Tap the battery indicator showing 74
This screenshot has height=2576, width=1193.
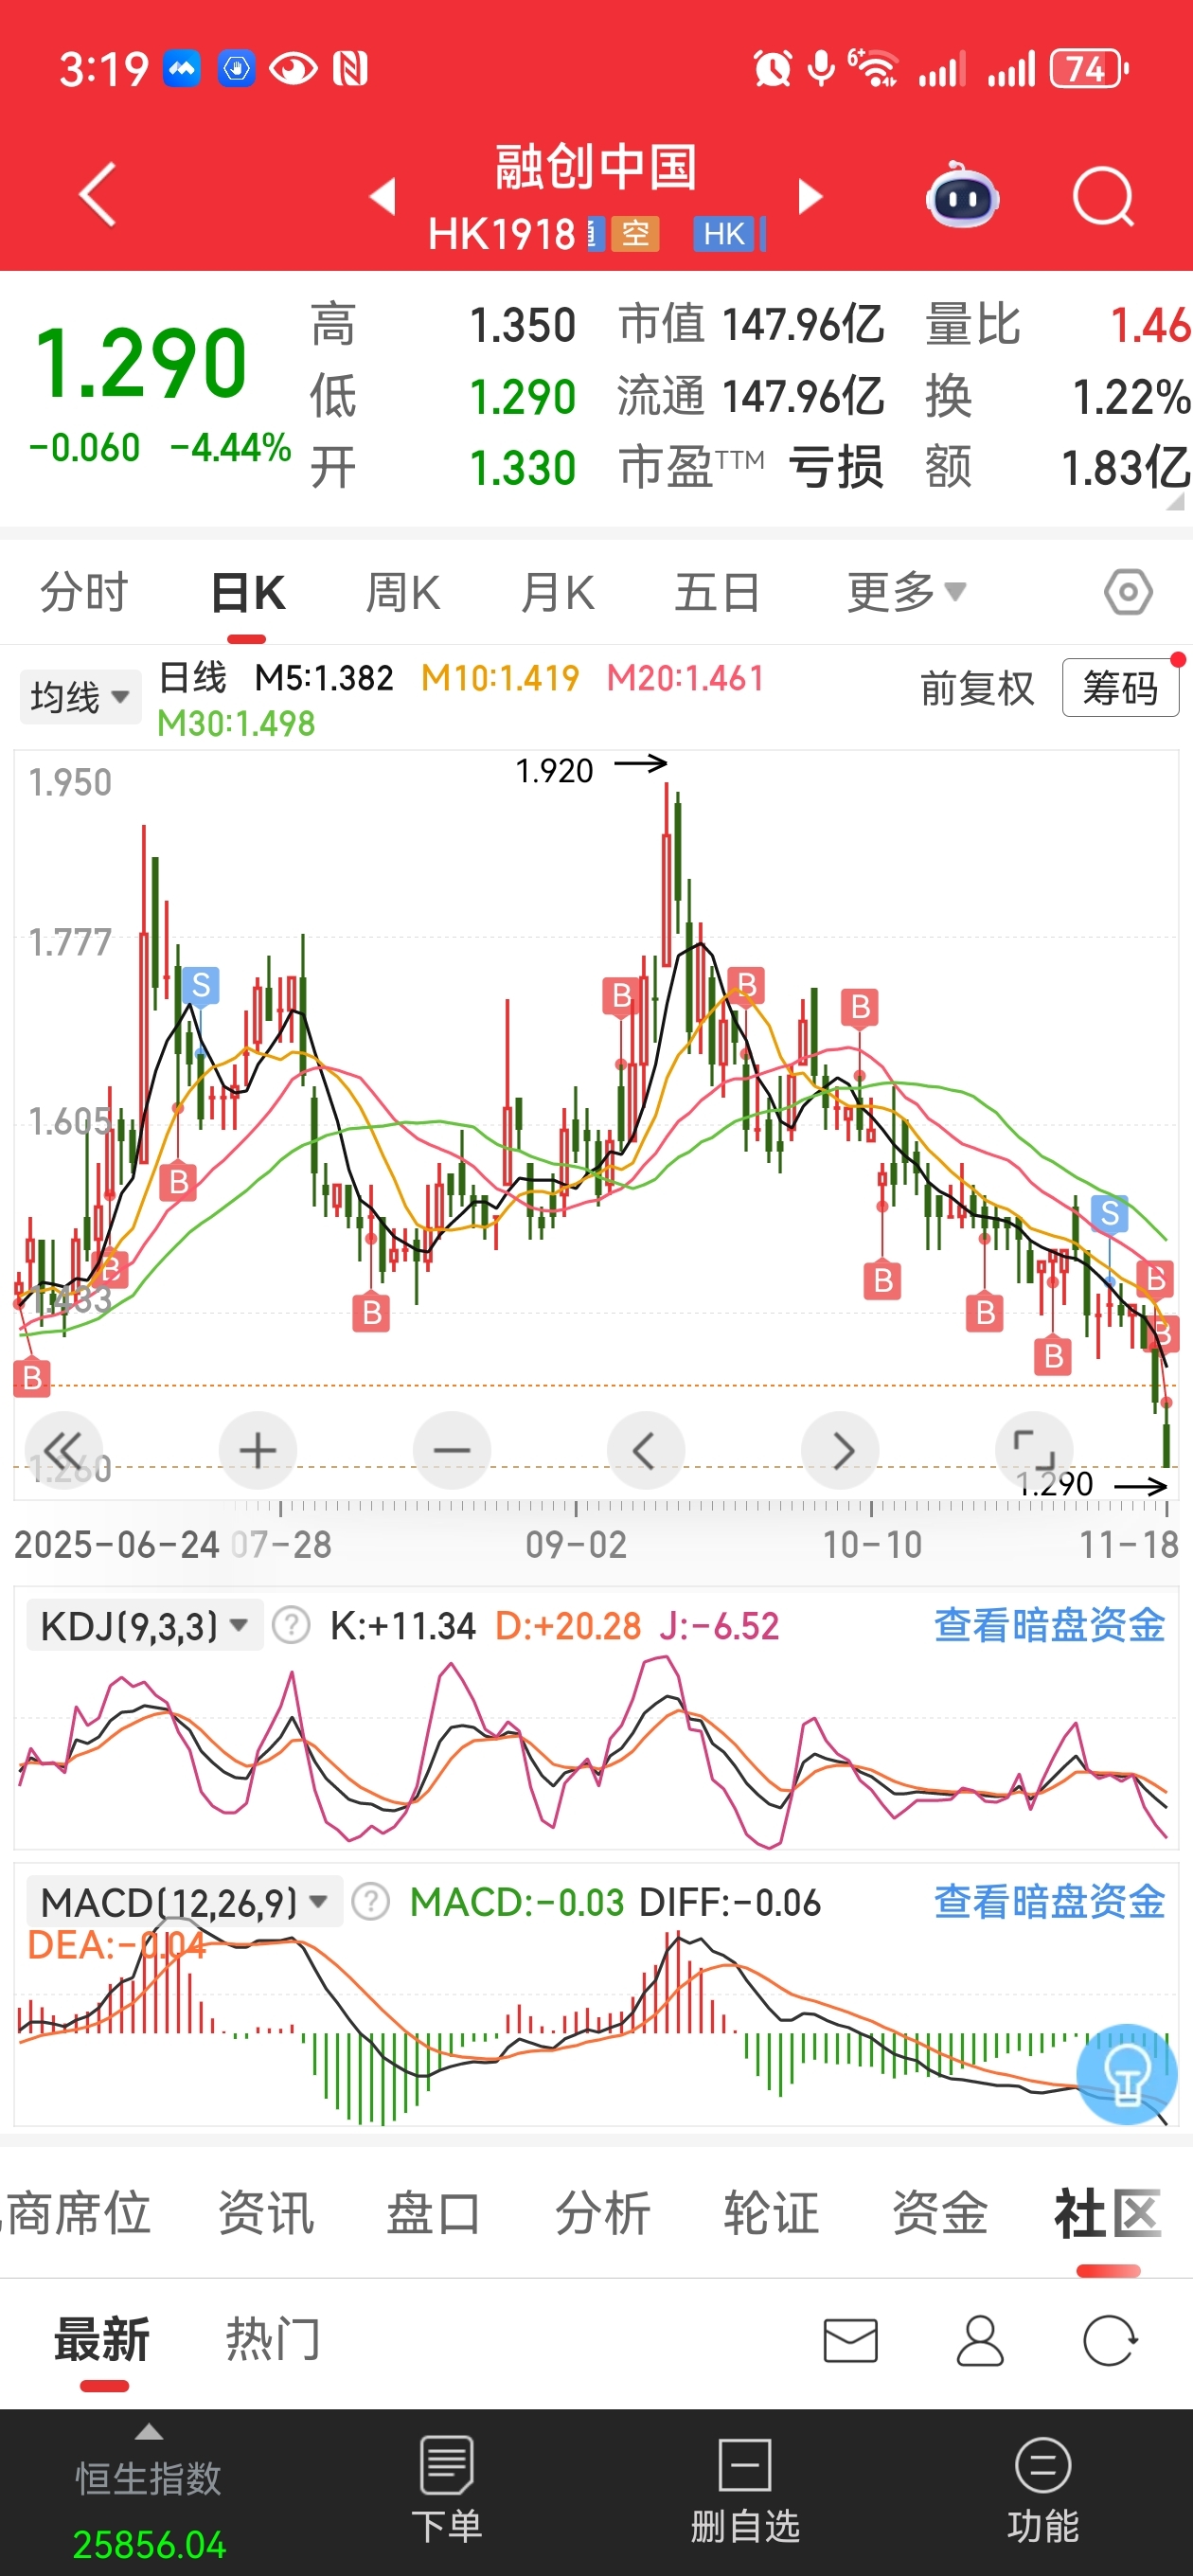tap(1089, 68)
